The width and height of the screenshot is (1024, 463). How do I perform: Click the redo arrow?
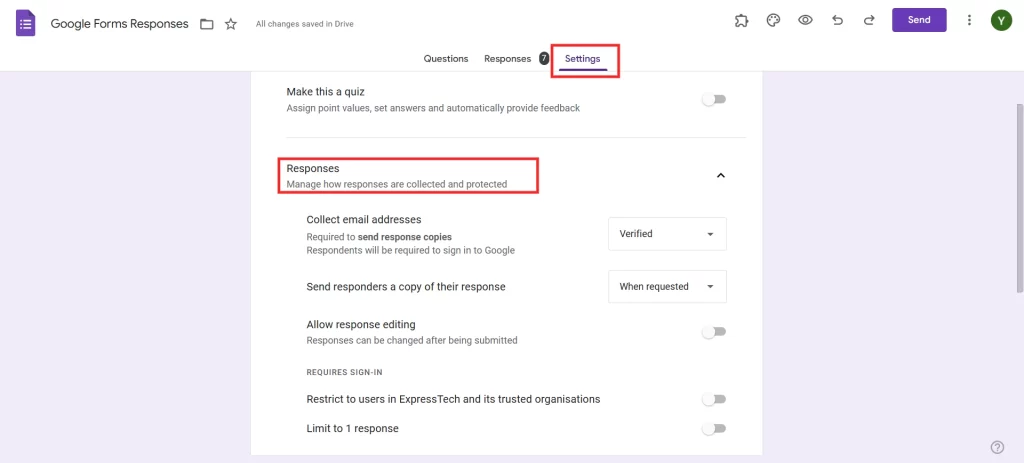pyautogui.click(x=869, y=20)
